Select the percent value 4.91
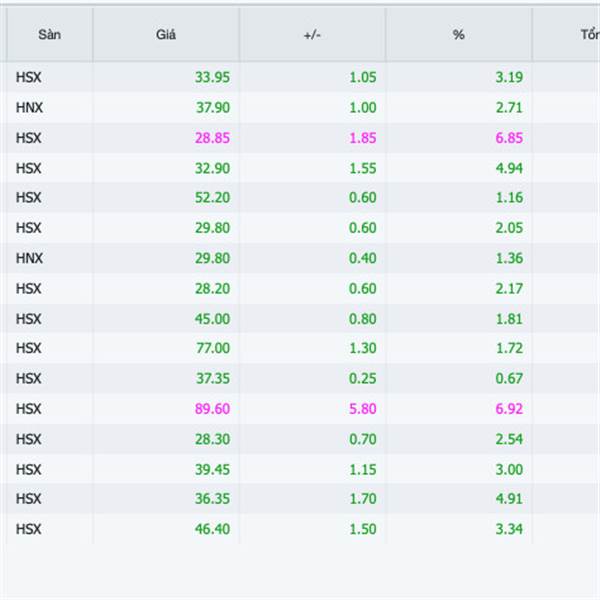Viewport: 600px width, 600px height. 509,498
